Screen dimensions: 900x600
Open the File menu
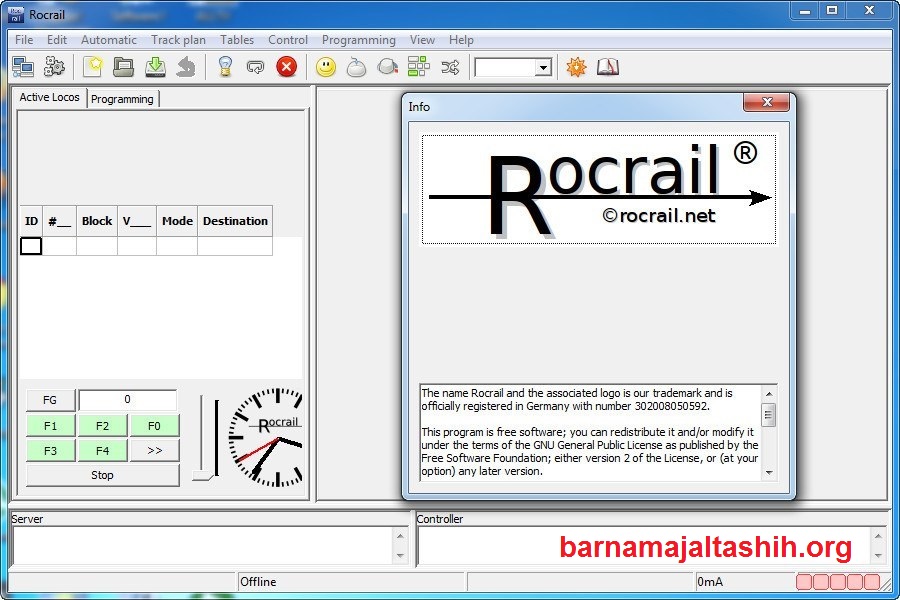(24, 40)
